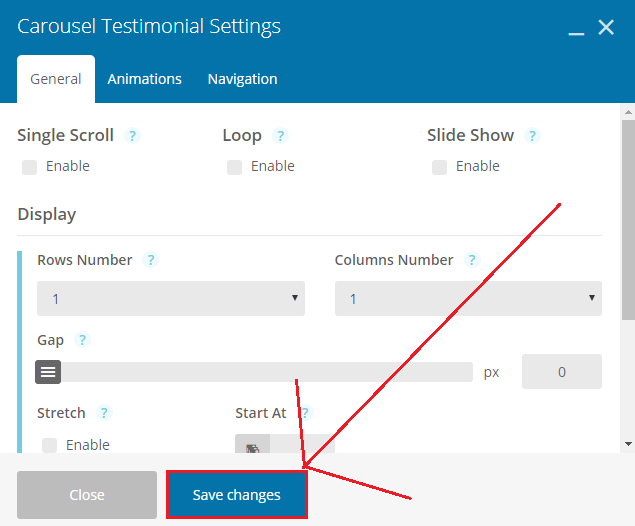Screen dimensions: 635x526
Task: Close settings dialog with X icon
Action: click(x=606, y=28)
